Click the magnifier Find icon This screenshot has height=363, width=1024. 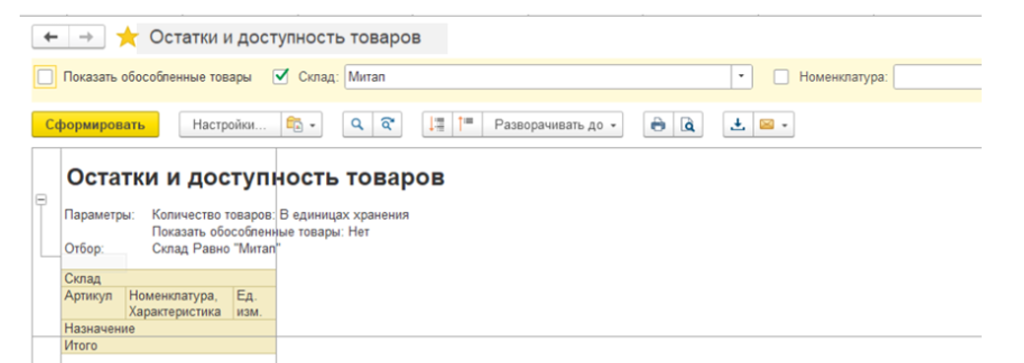coord(358,124)
